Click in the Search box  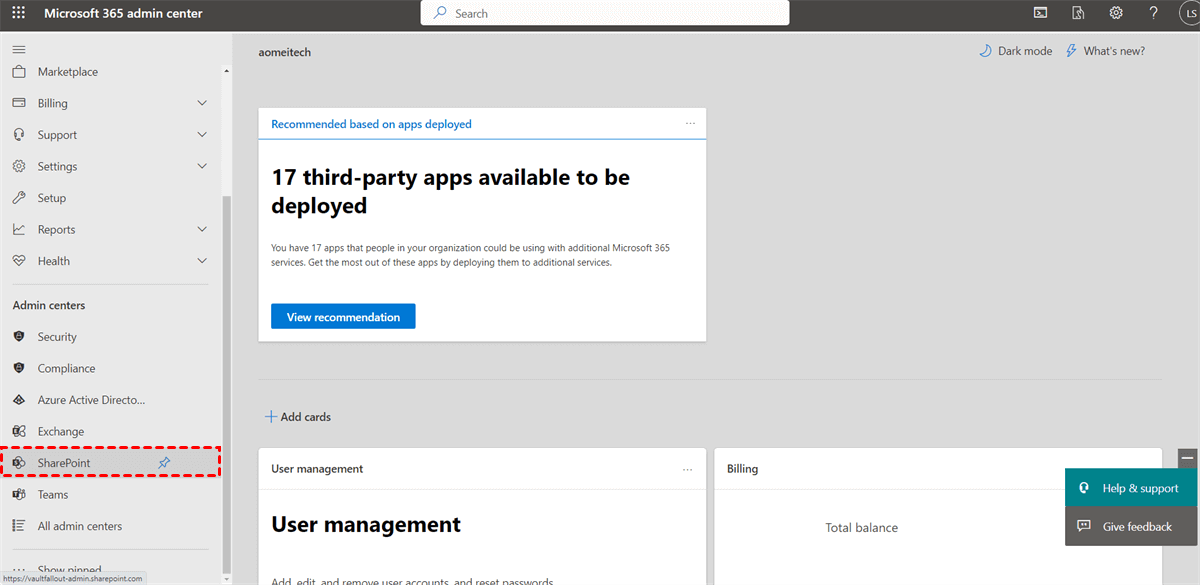click(x=605, y=13)
